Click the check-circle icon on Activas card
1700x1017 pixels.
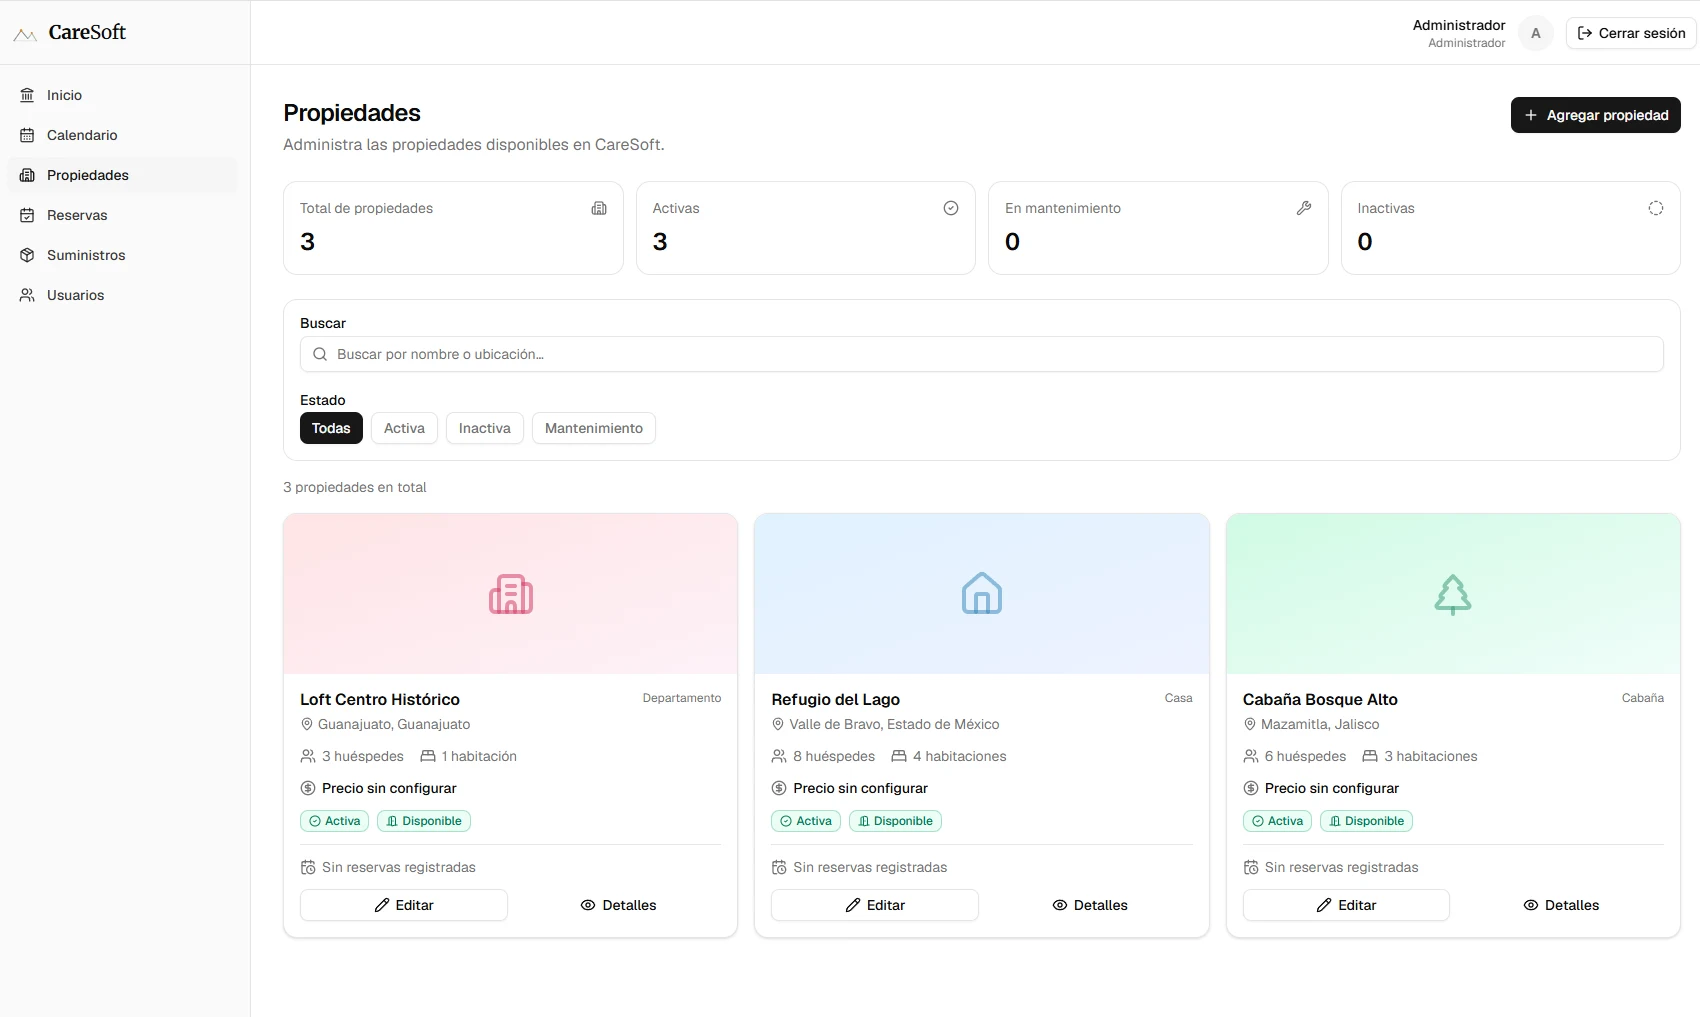(951, 208)
